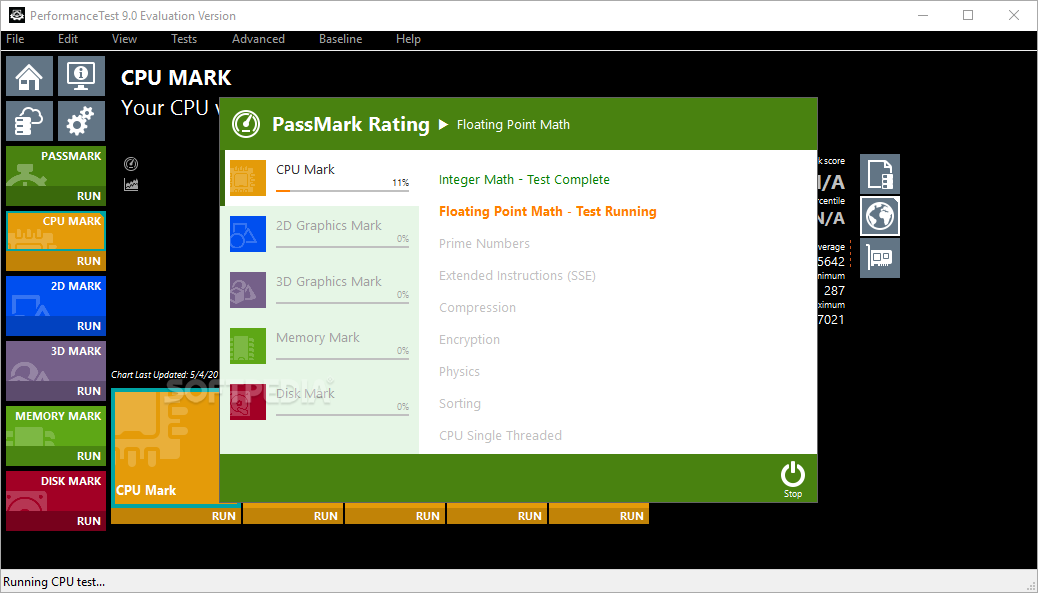The height and width of the screenshot is (593, 1038).
Task: Click the 2D Graphics Mark progress bar
Action: pyautogui.click(x=342, y=247)
